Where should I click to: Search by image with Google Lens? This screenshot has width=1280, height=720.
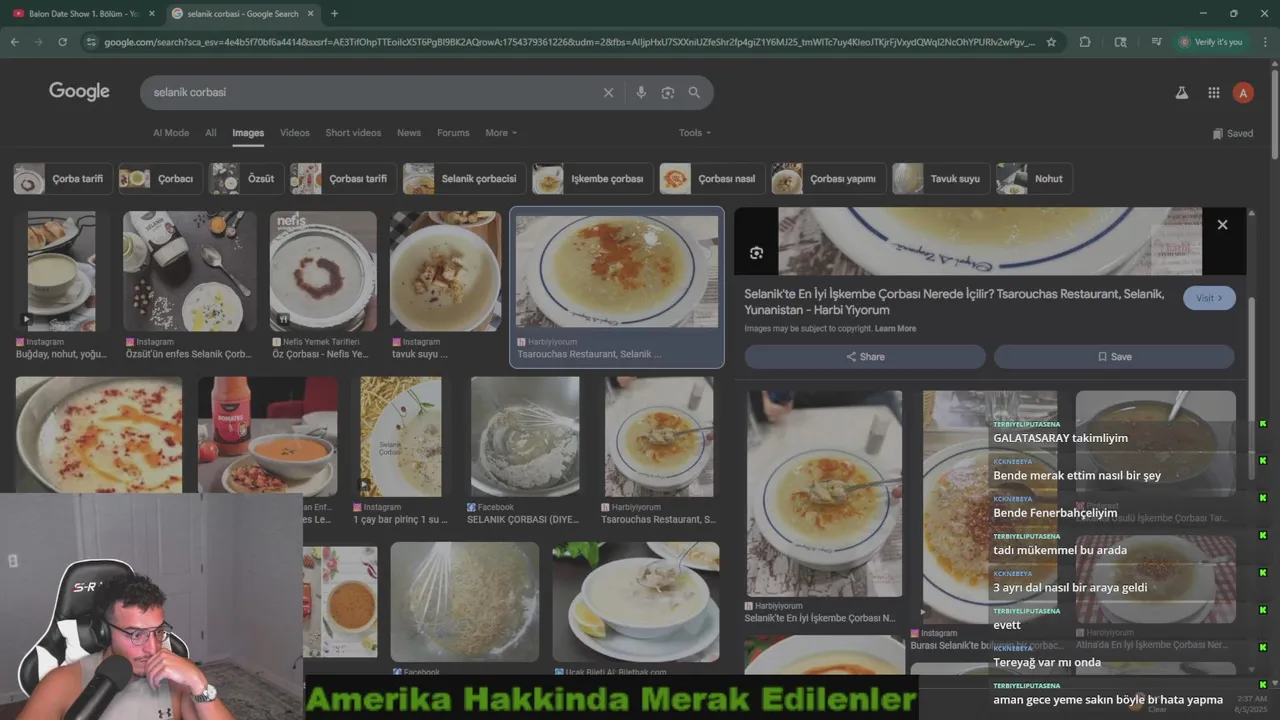(x=667, y=92)
